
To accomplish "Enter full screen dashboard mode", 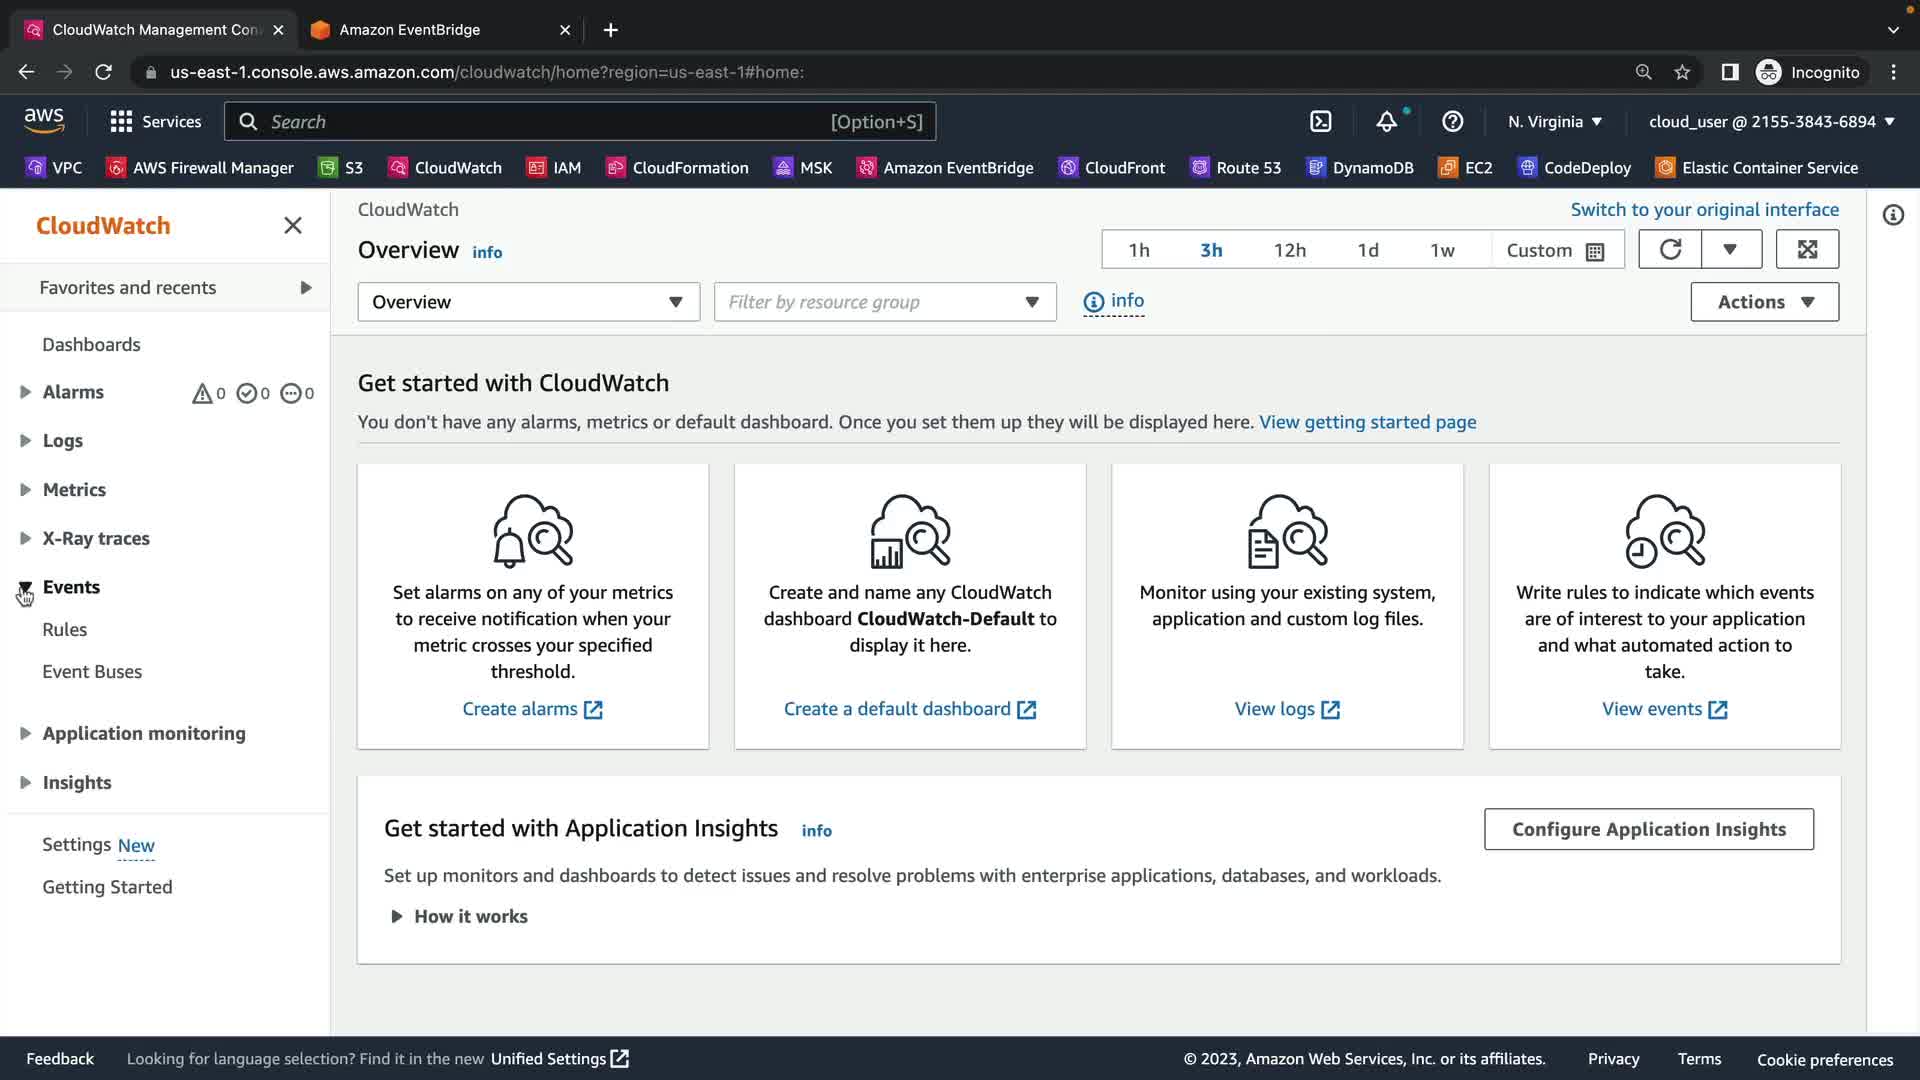I will 1806,250.
